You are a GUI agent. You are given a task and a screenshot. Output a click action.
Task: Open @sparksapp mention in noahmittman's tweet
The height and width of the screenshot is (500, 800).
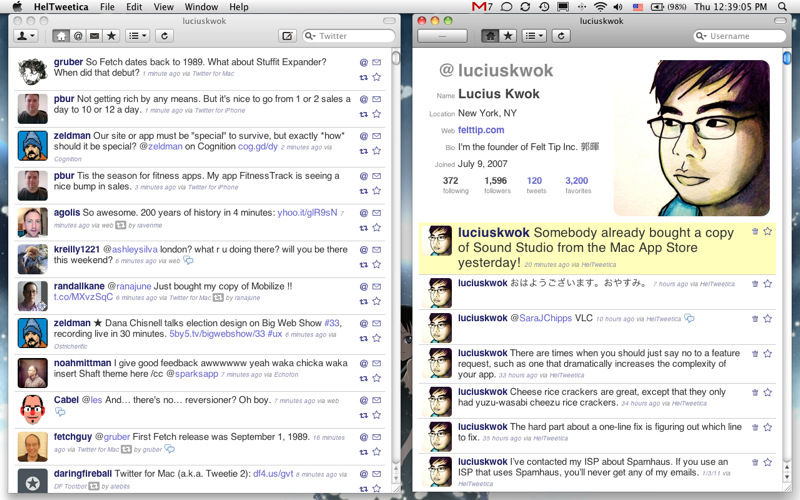(x=192, y=374)
